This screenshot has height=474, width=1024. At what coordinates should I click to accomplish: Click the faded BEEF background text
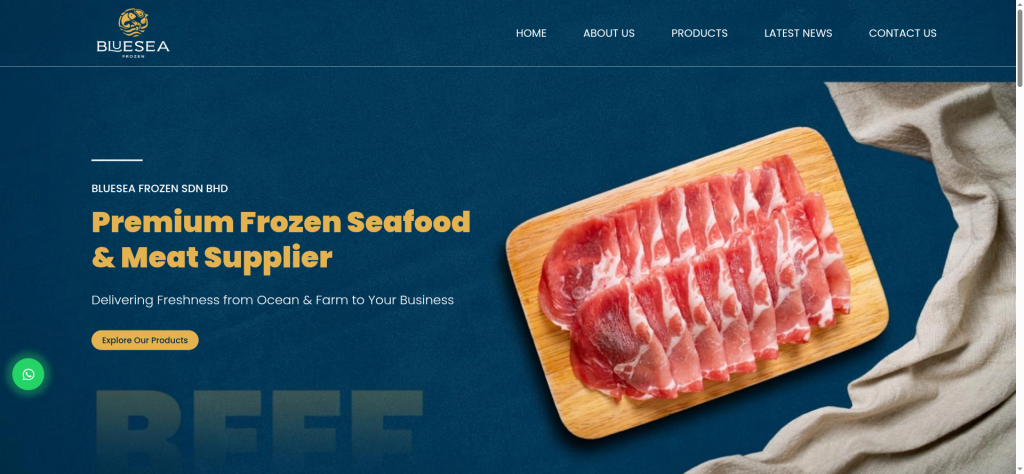point(259,431)
